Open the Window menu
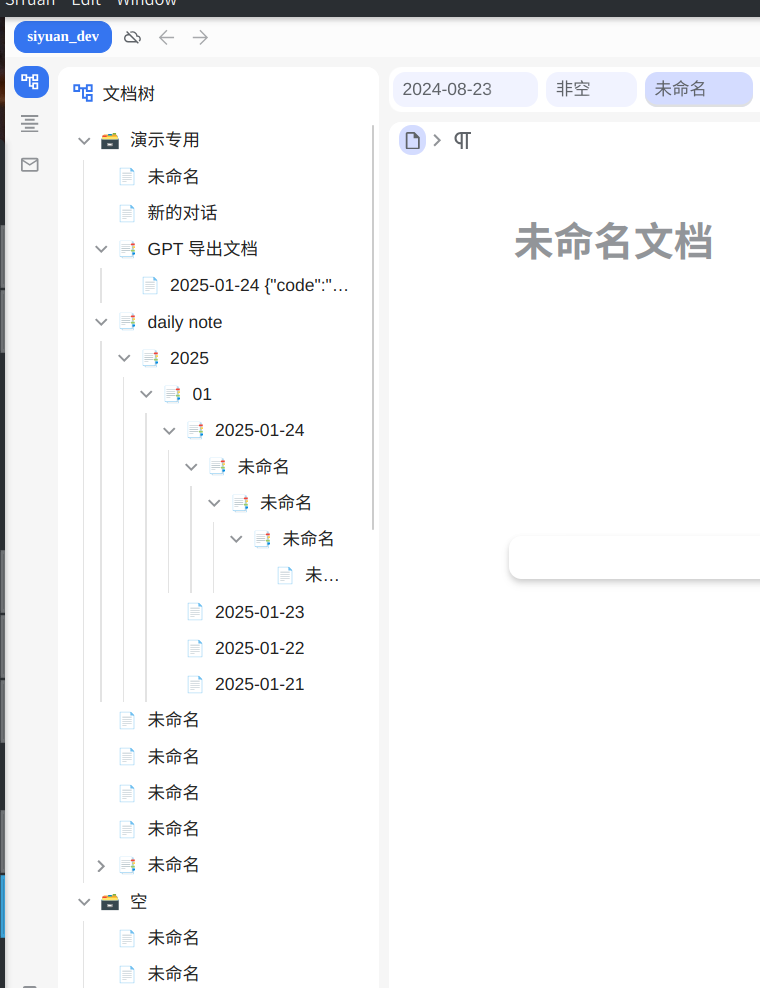760x988 pixels. tap(147, 3)
